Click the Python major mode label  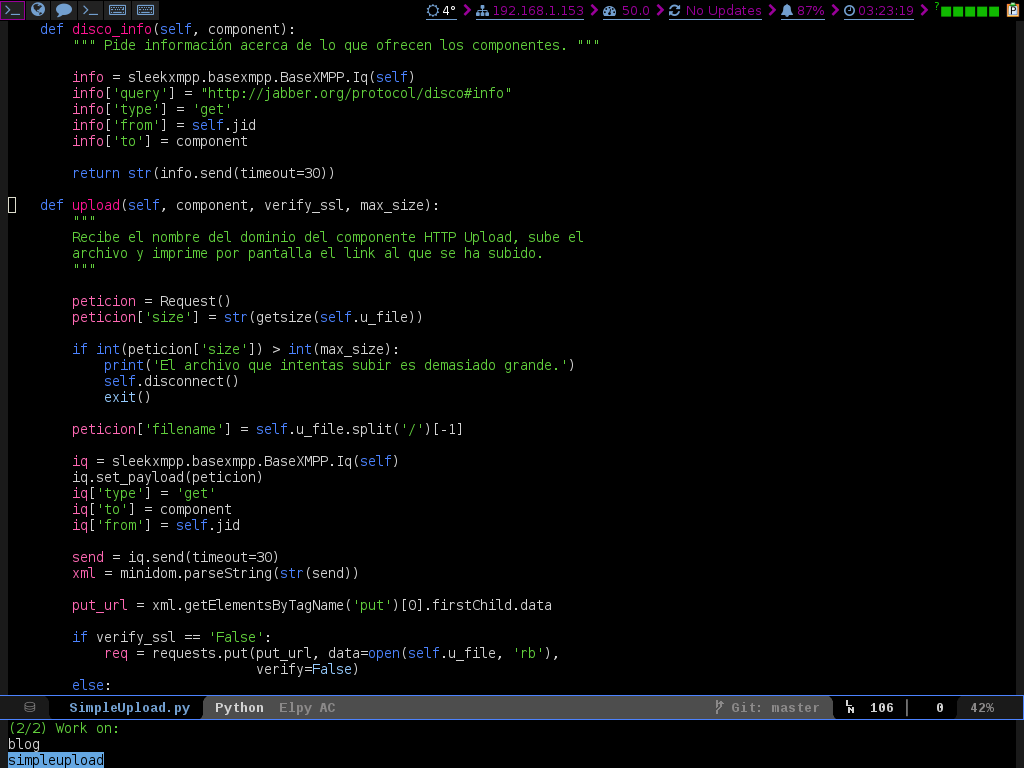pos(239,707)
